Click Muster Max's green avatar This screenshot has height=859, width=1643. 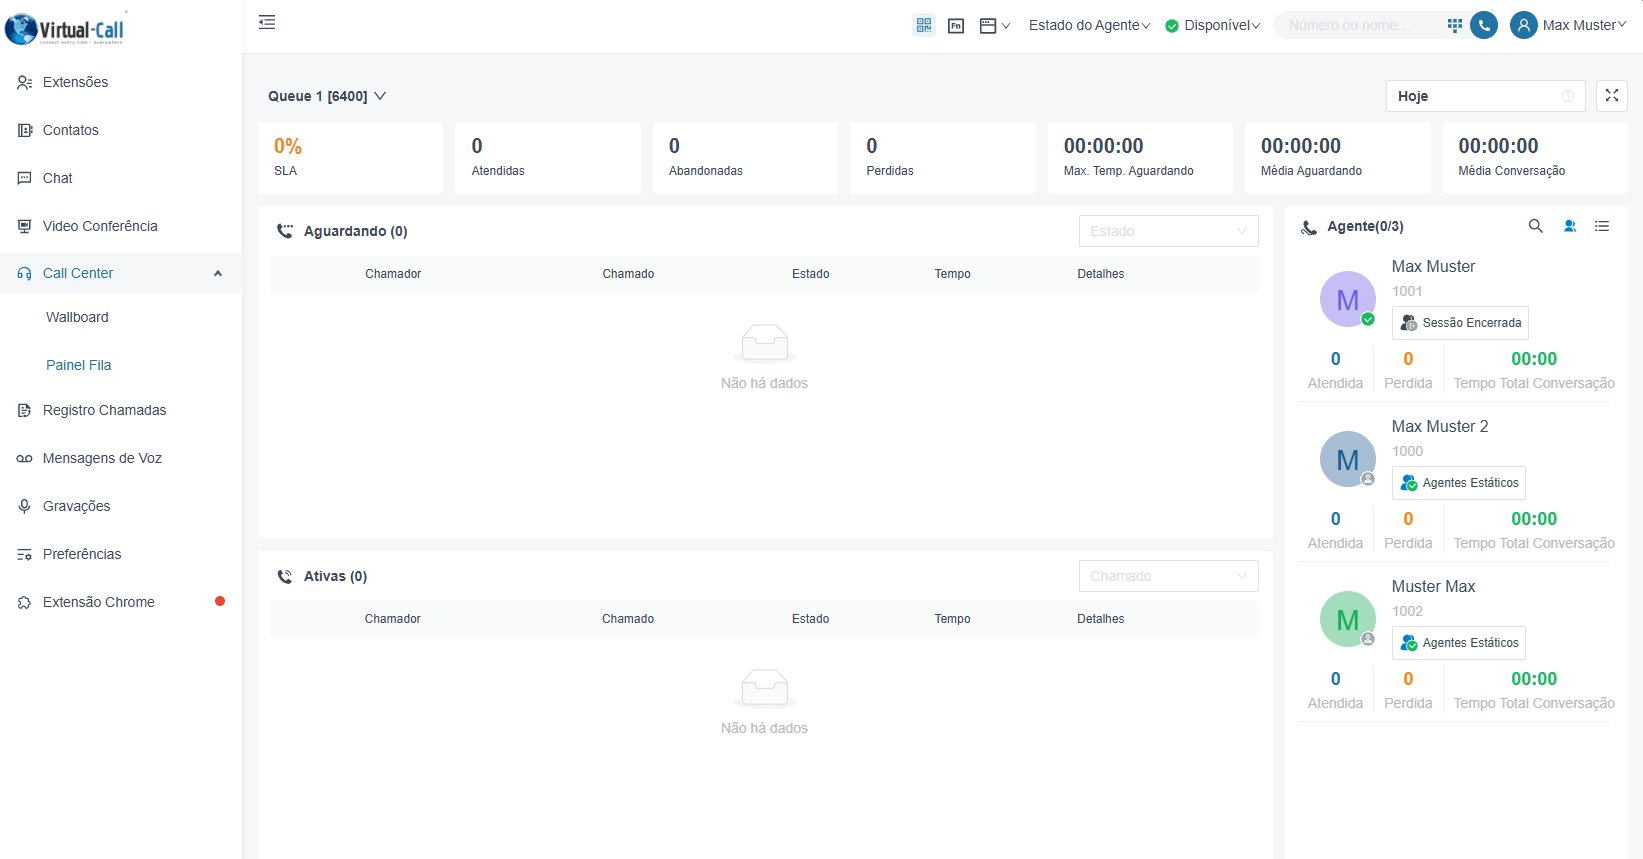pyautogui.click(x=1348, y=619)
